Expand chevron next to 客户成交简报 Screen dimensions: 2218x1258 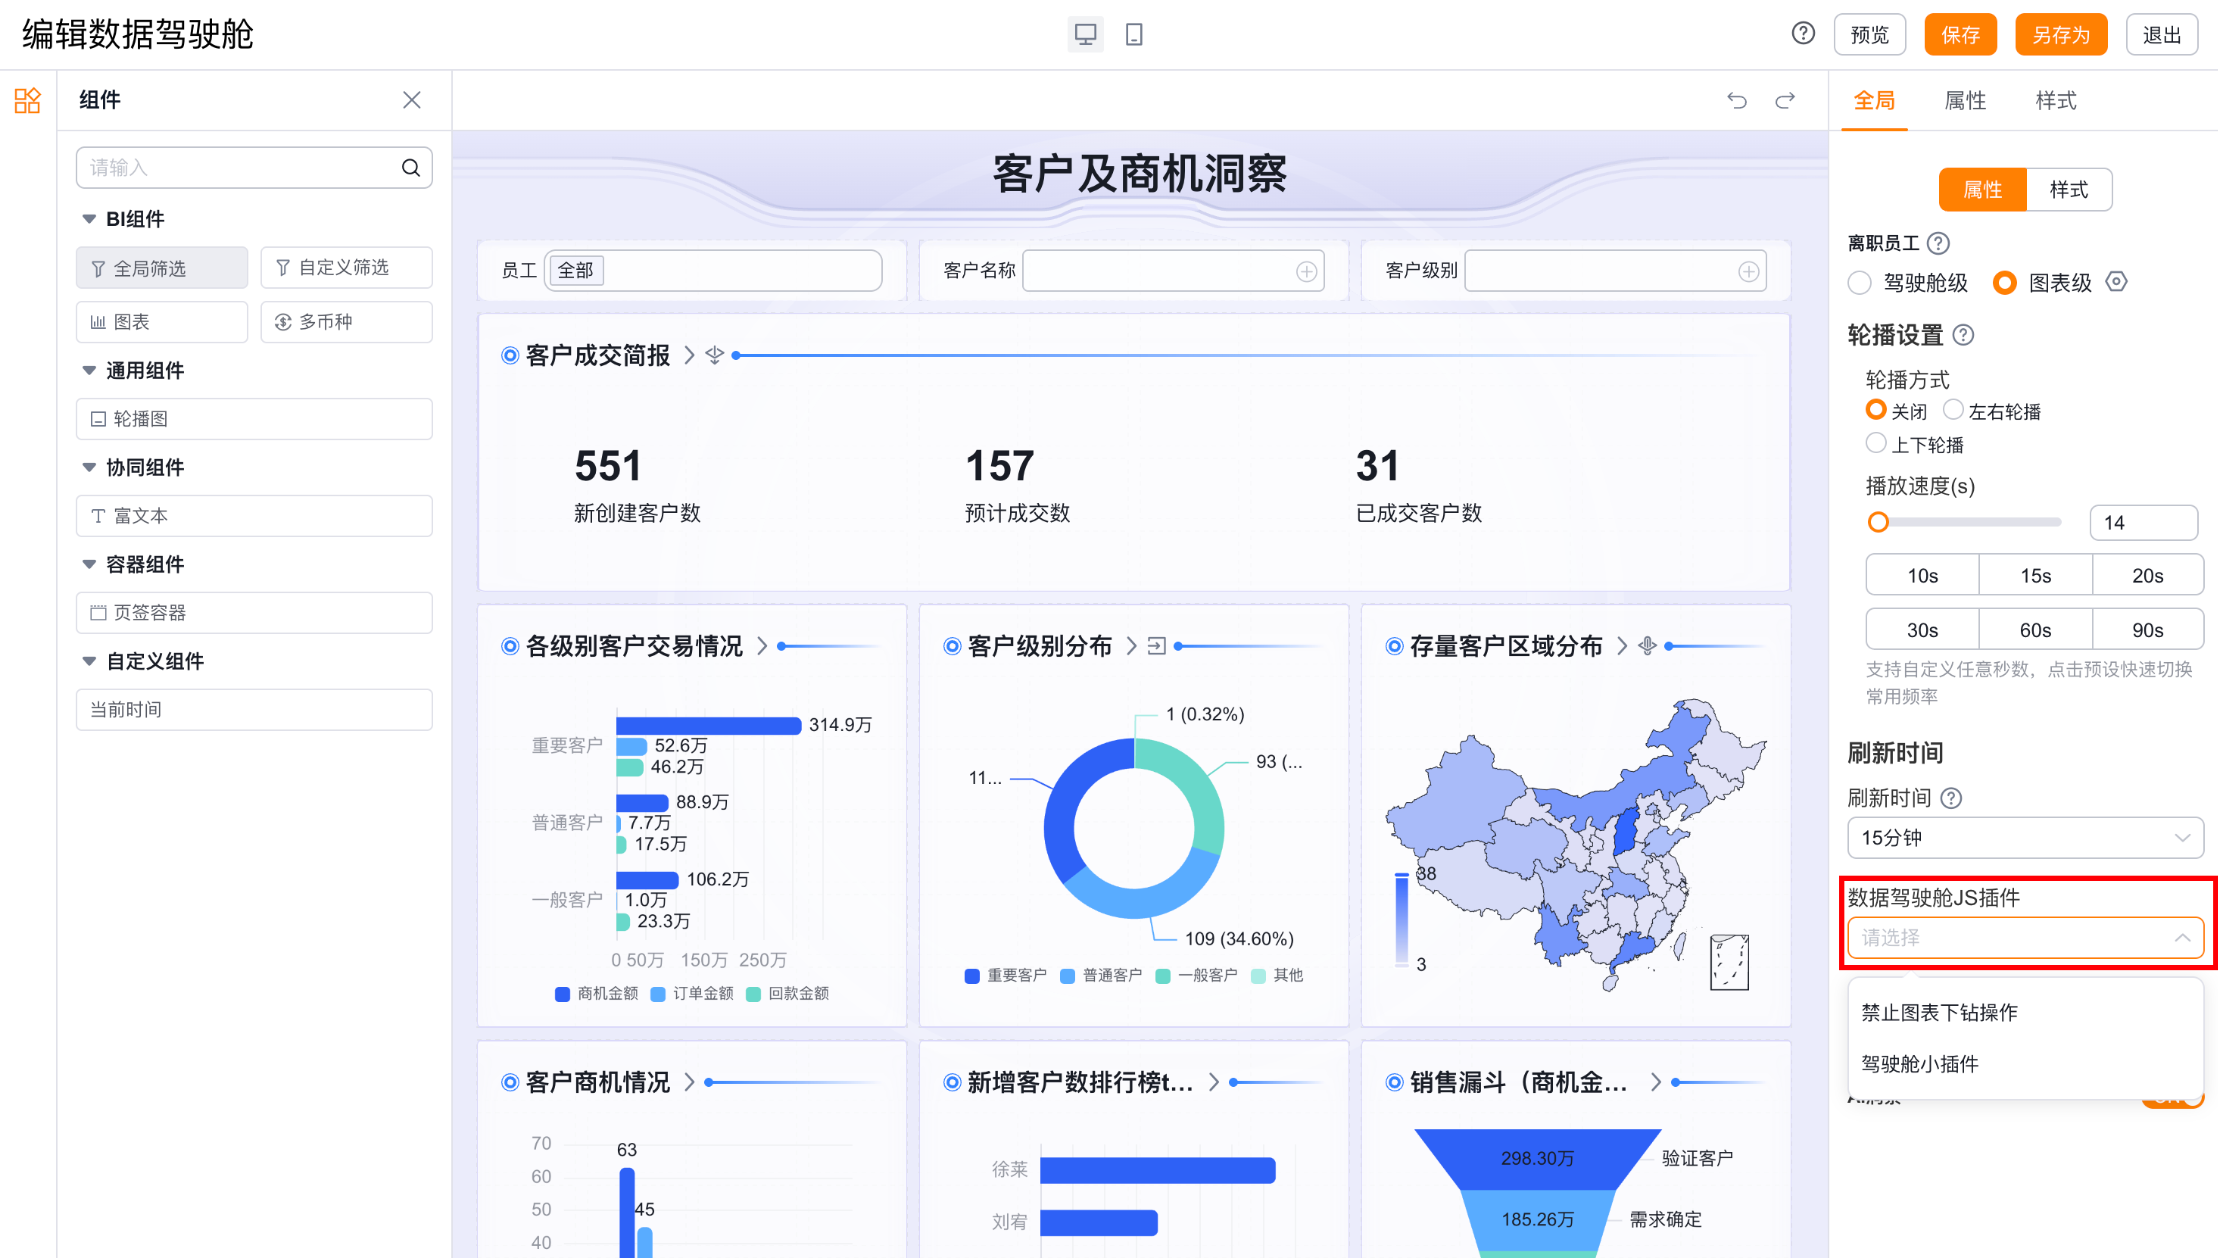(689, 355)
